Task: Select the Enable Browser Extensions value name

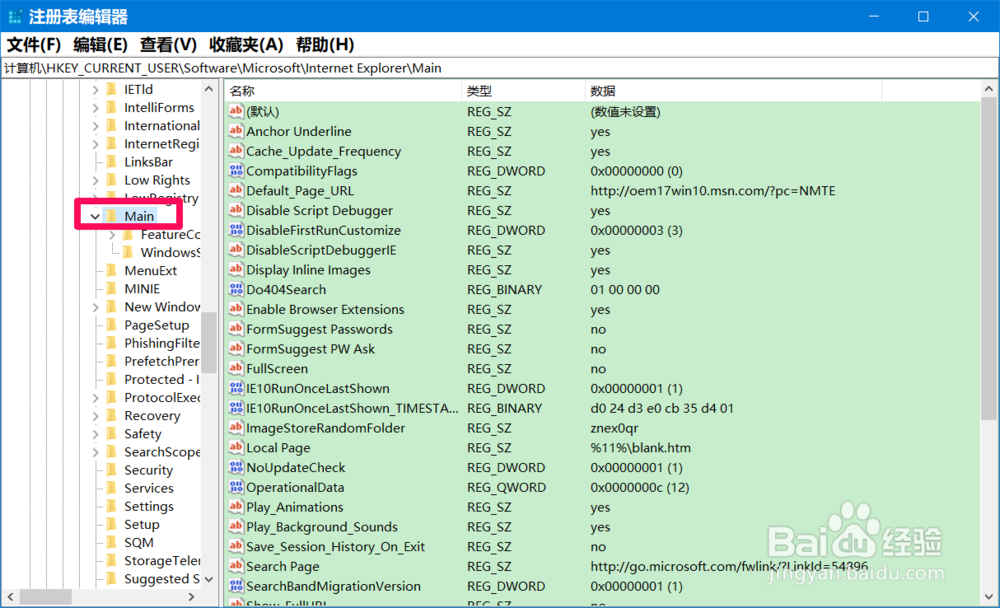Action: [x=325, y=309]
